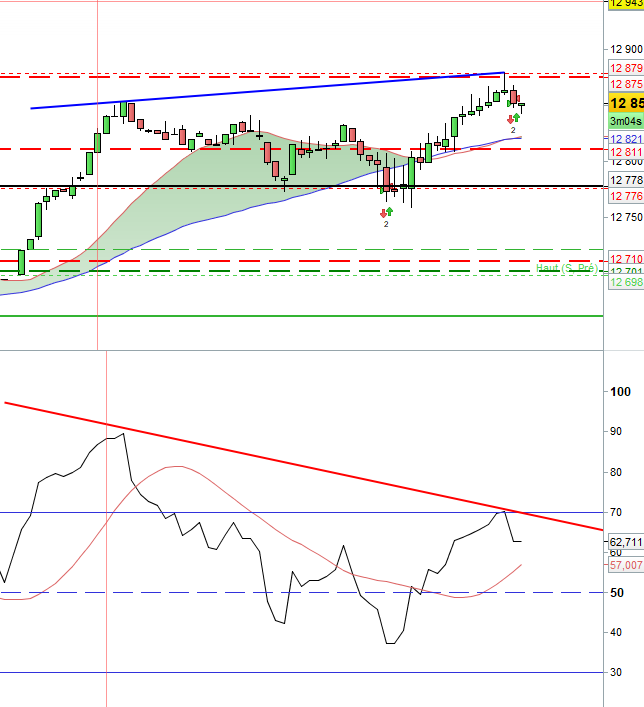Select the solid green horizontal line below the candles
644x707 pixels.
pyautogui.click(x=301, y=316)
